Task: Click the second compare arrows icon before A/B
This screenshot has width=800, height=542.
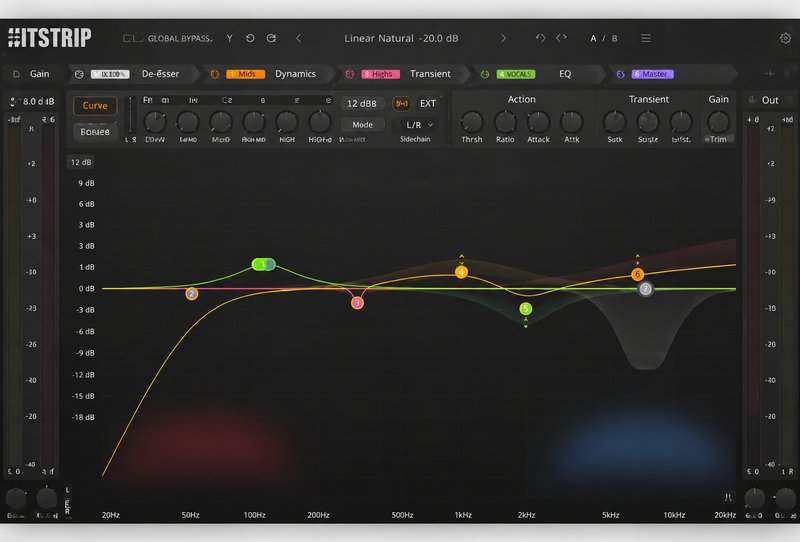Action: pyautogui.click(x=561, y=38)
